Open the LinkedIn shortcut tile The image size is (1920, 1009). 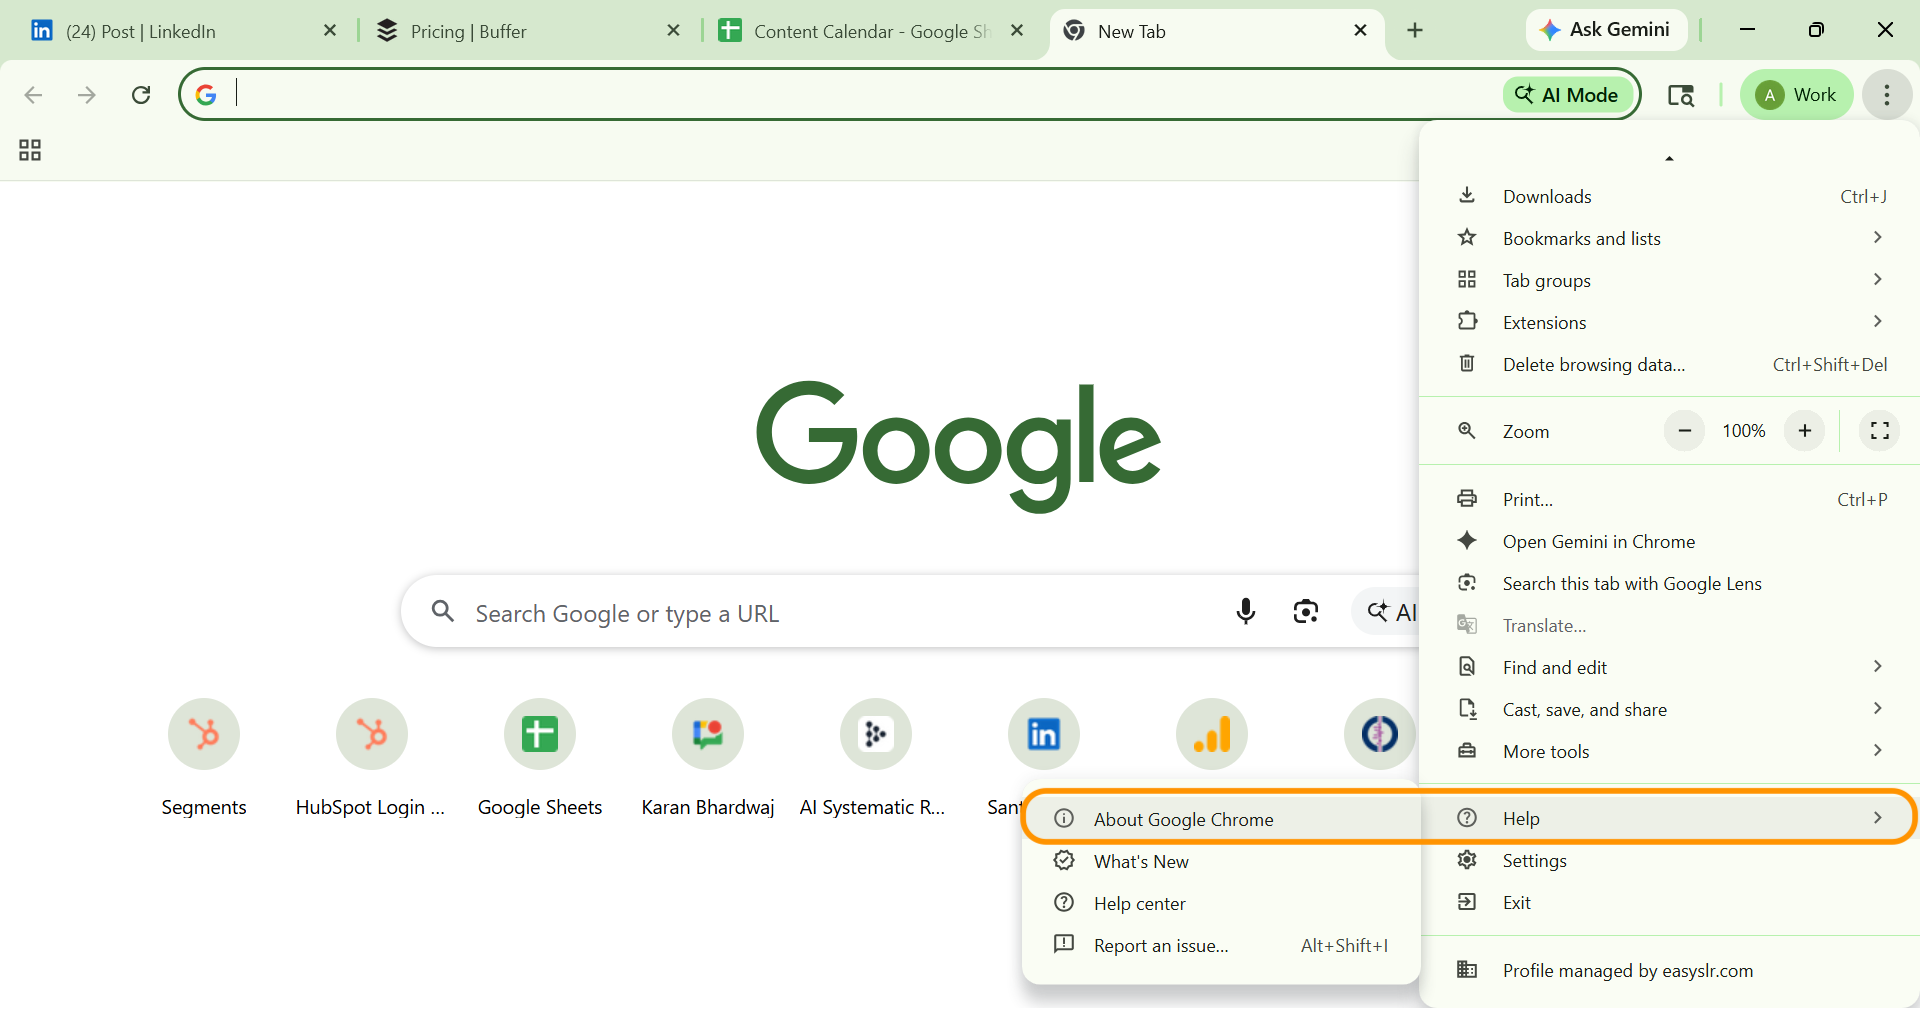tap(1043, 734)
